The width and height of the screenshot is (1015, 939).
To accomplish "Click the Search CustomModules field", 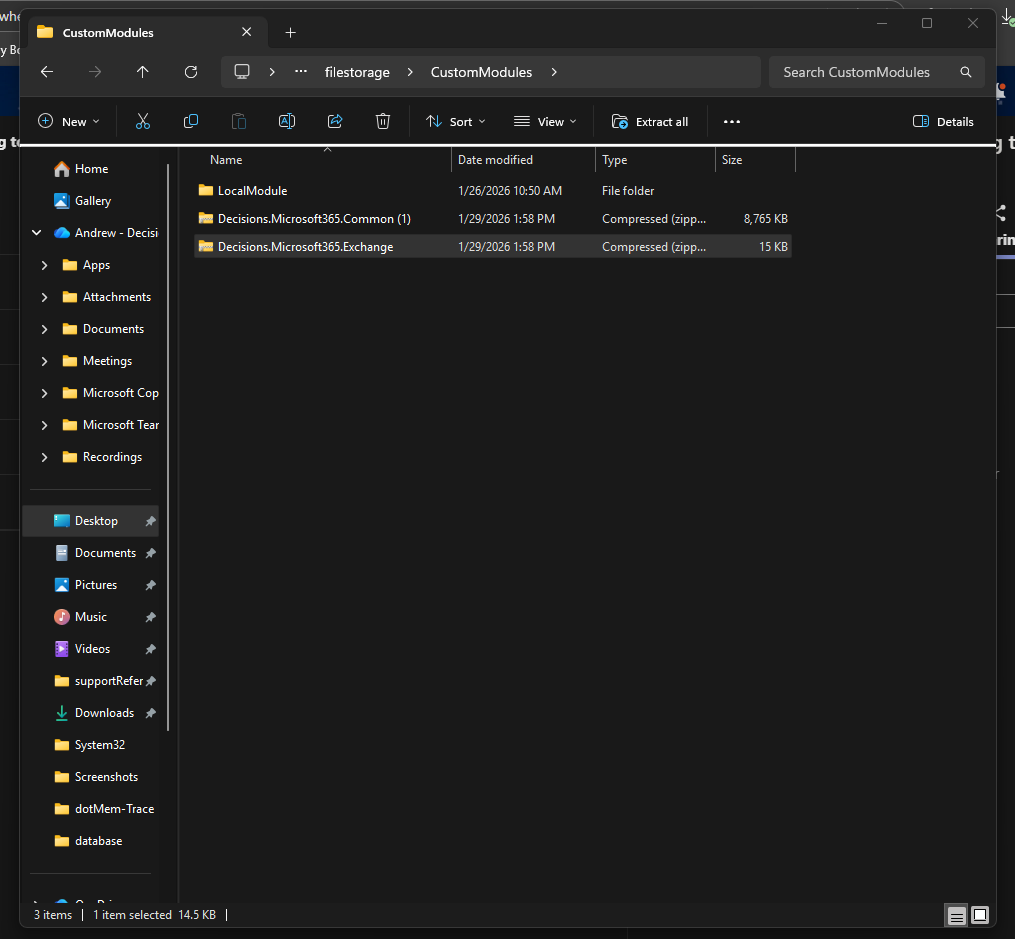I will coord(865,72).
